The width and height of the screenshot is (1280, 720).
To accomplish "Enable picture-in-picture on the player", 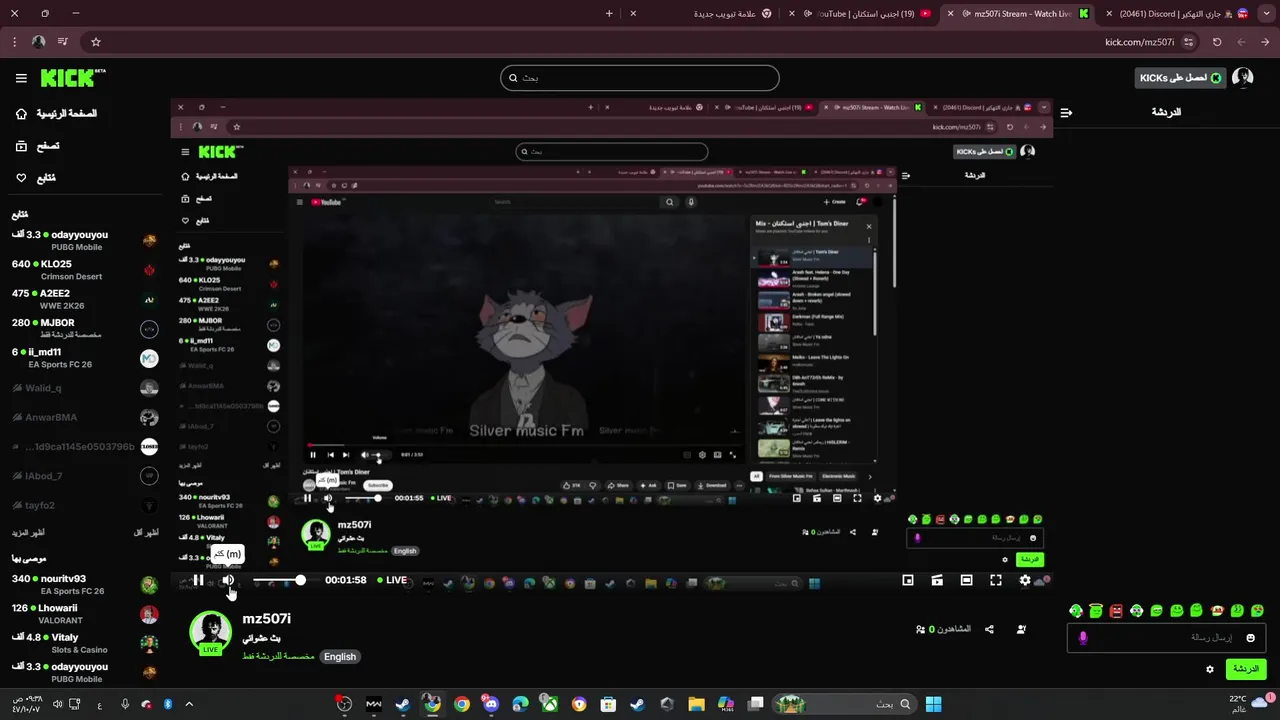I will (908, 580).
